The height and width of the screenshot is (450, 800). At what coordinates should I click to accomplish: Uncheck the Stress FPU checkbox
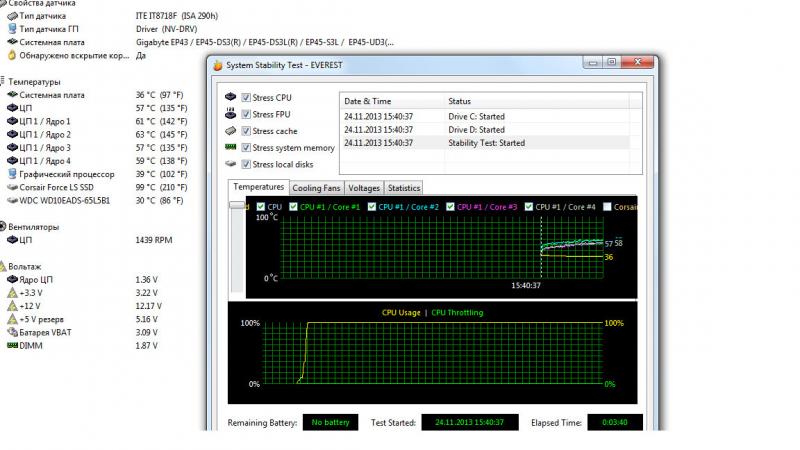(x=246, y=114)
